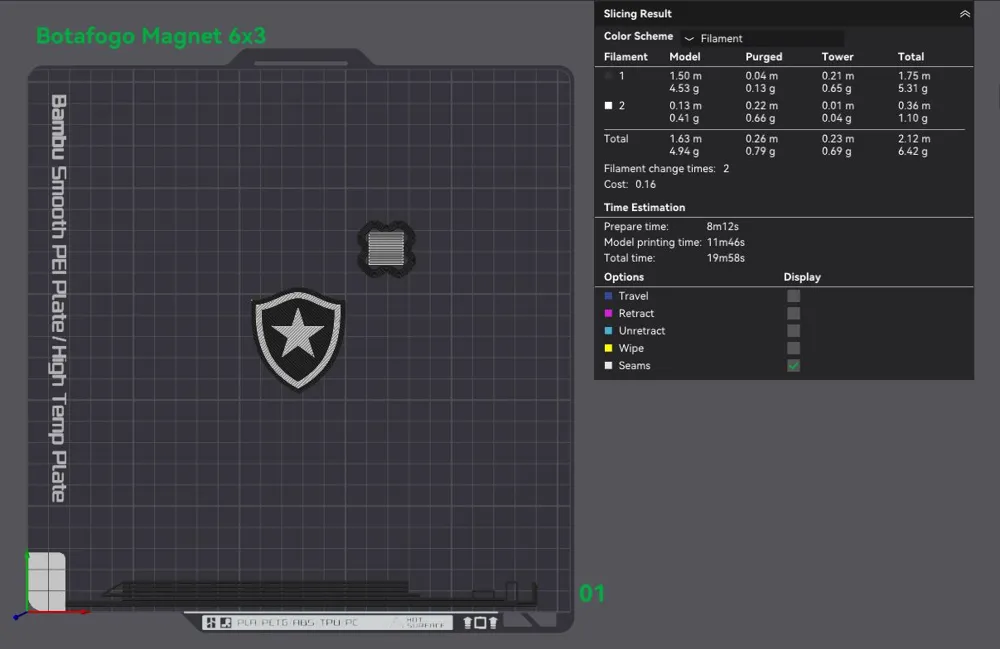Click filament 2 purged 0.66 g value
This screenshot has width=1000, height=649.
click(760, 119)
